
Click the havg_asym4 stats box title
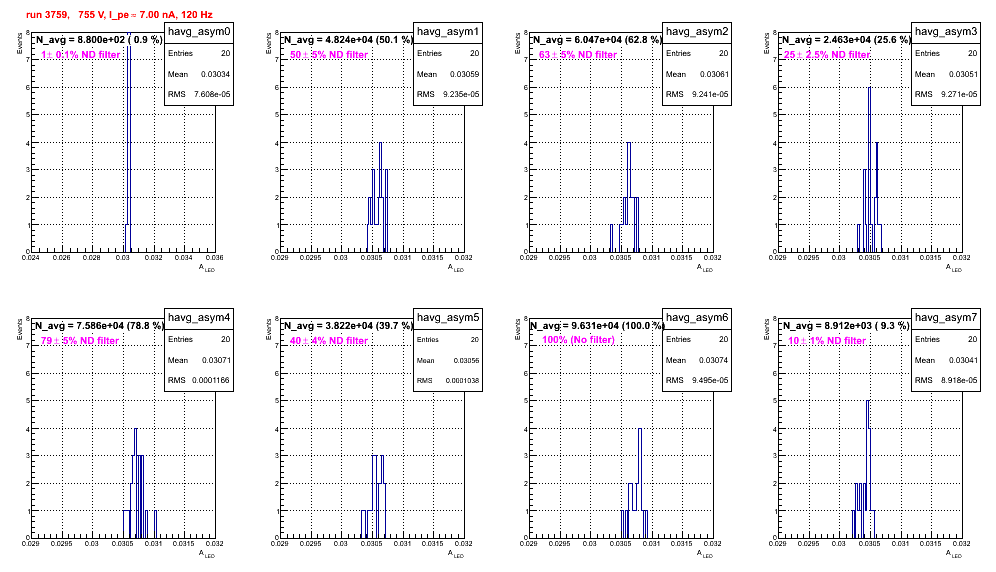pos(199,317)
